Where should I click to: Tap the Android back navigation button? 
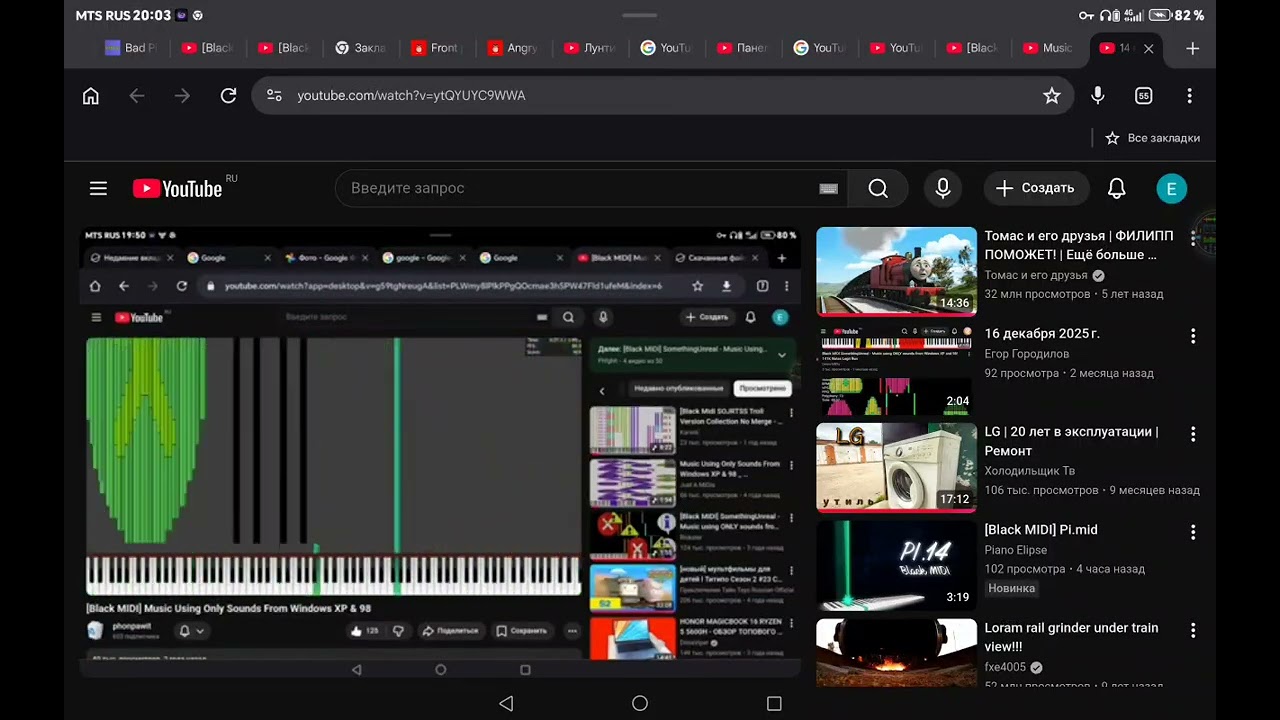point(506,703)
